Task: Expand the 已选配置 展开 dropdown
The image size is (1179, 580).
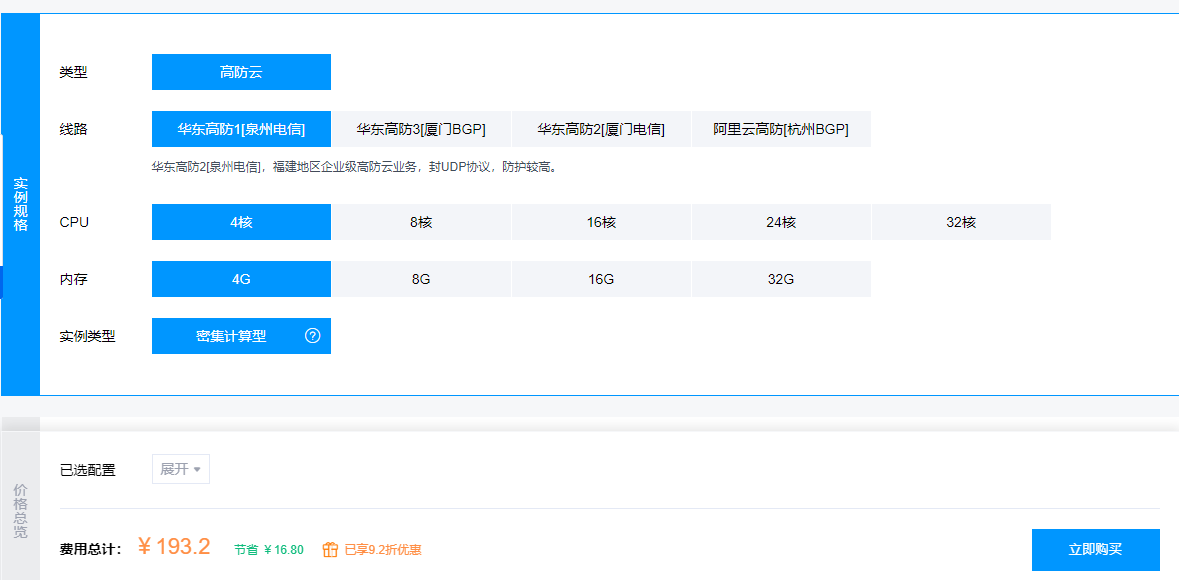Action: click(x=181, y=469)
